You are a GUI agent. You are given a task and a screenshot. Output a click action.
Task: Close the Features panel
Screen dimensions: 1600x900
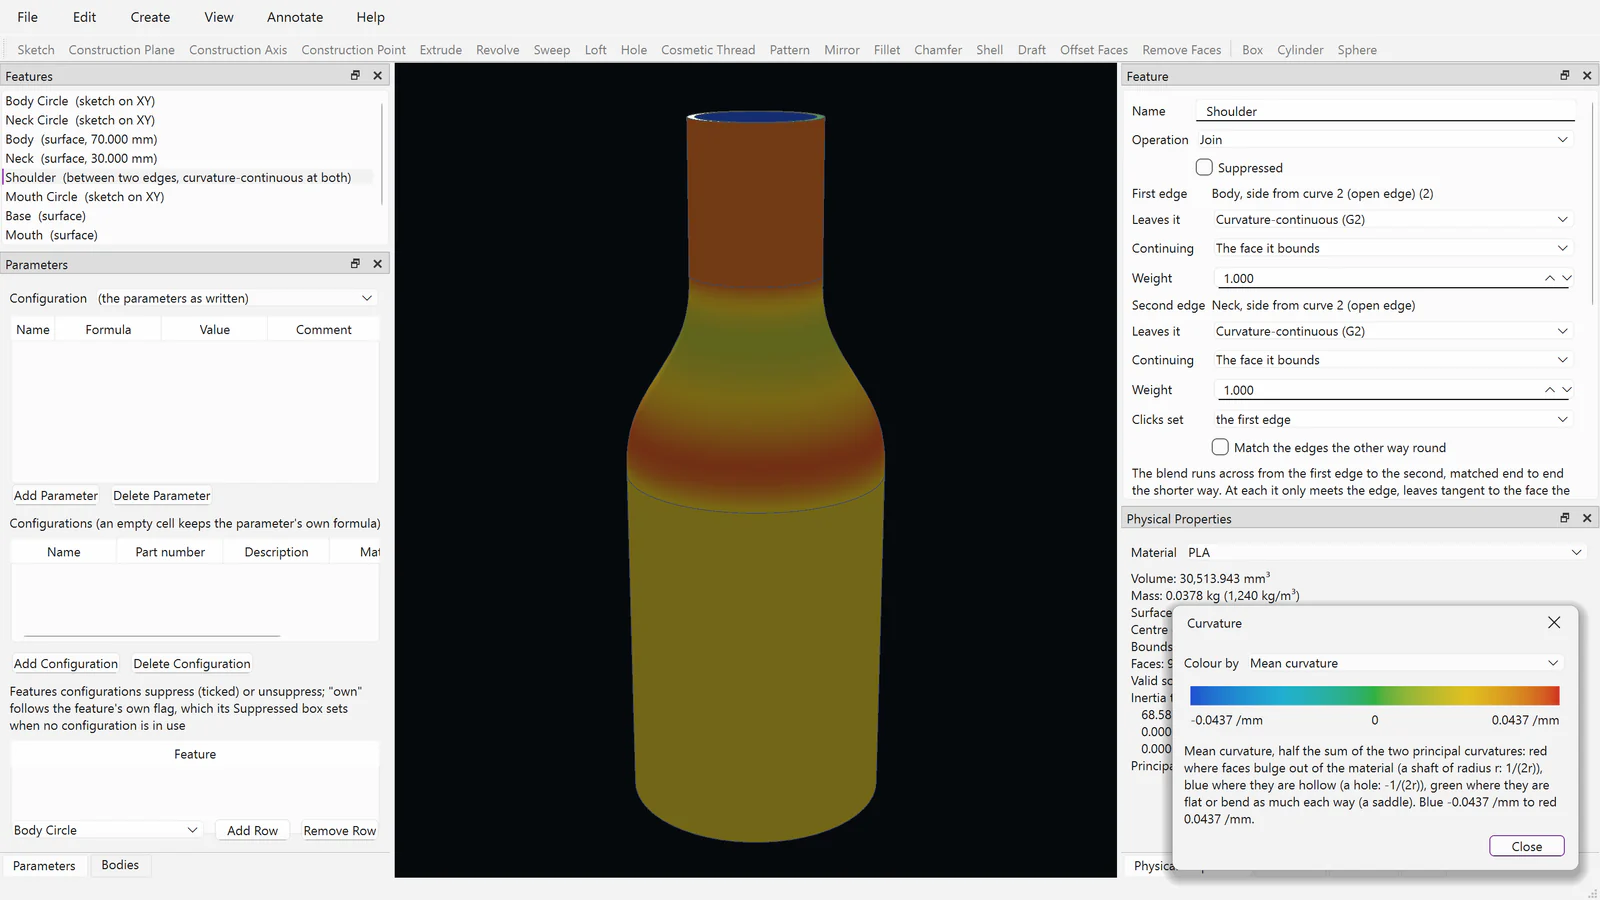pos(377,75)
